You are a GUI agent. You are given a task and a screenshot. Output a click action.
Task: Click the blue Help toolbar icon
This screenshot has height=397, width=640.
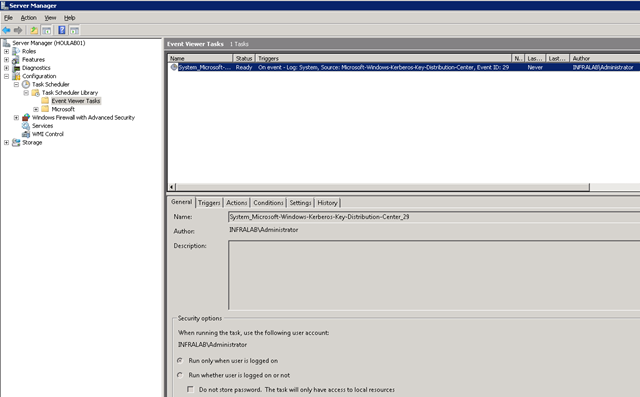(62, 30)
